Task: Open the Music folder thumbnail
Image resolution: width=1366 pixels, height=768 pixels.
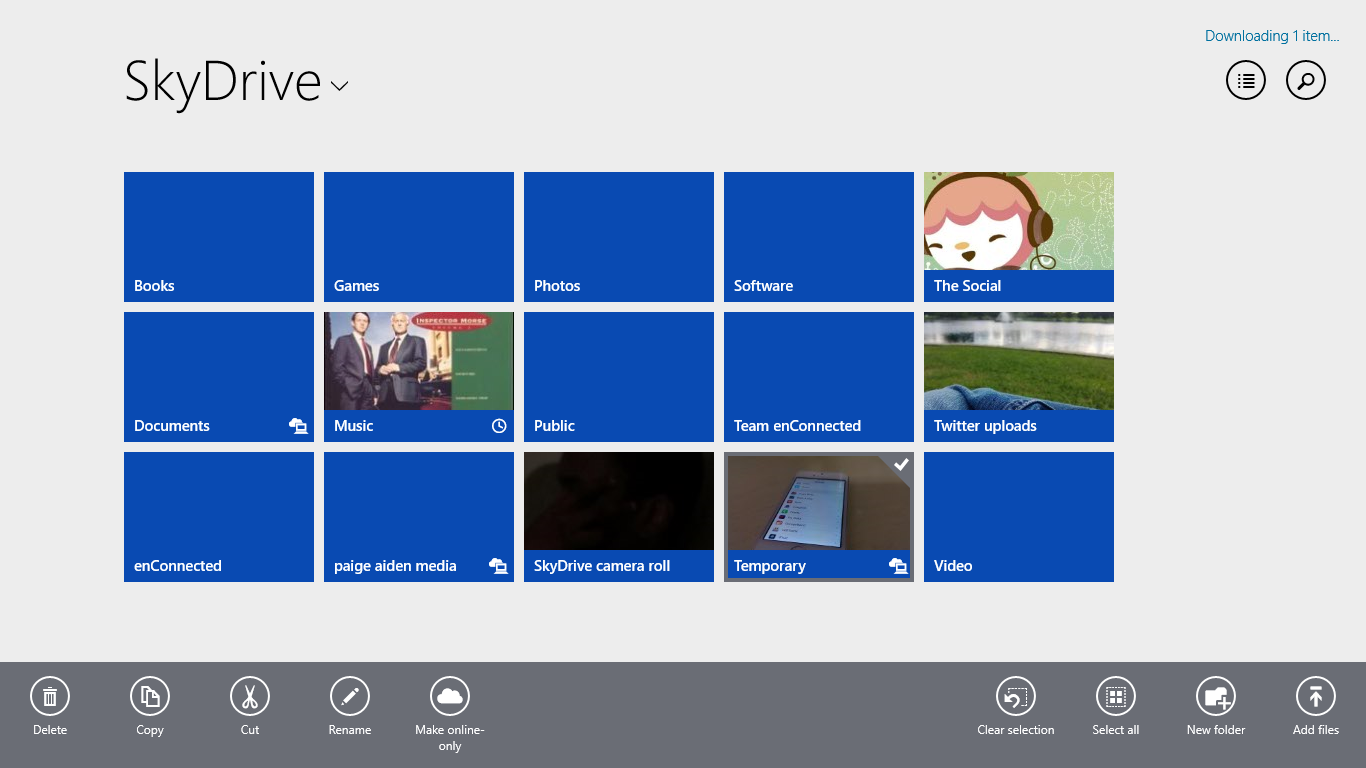Action: (x=419, y=377)
